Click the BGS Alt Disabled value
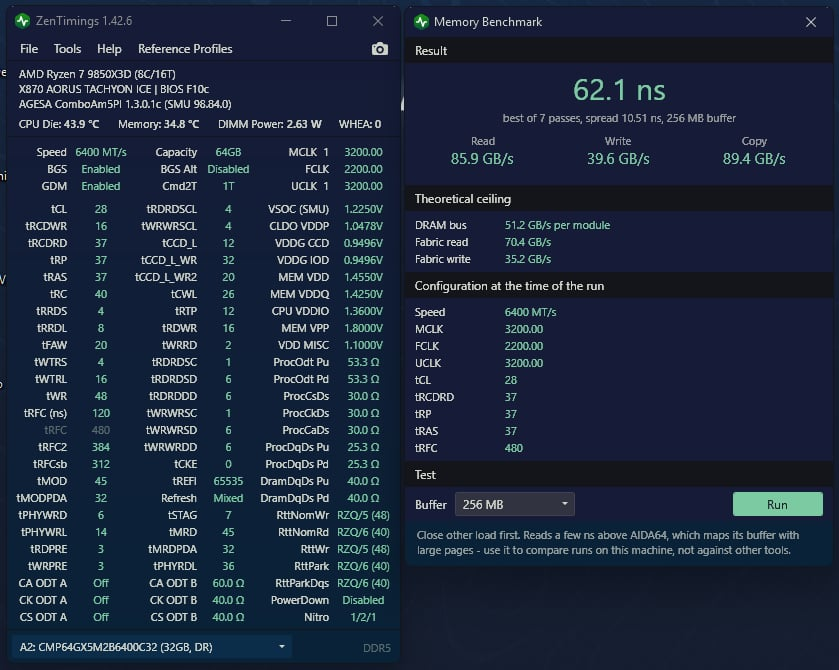839x670 pixels. 228,169
